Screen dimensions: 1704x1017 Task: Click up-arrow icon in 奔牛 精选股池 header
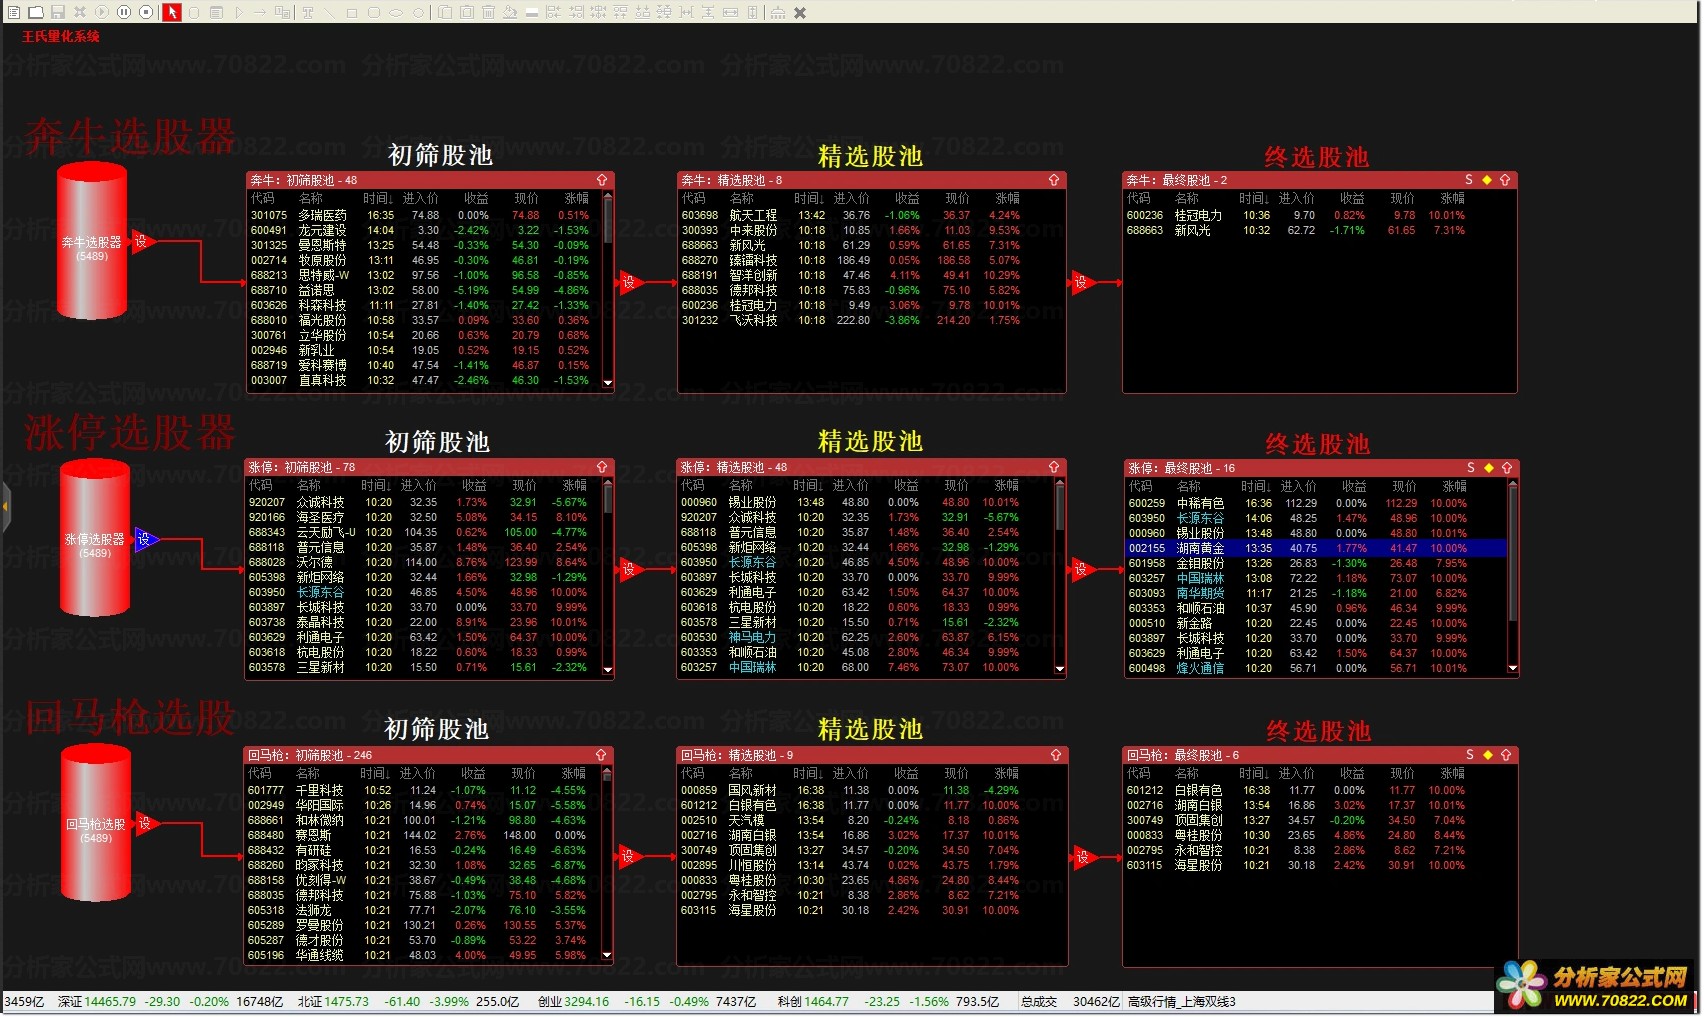(x=1054, y=180)
